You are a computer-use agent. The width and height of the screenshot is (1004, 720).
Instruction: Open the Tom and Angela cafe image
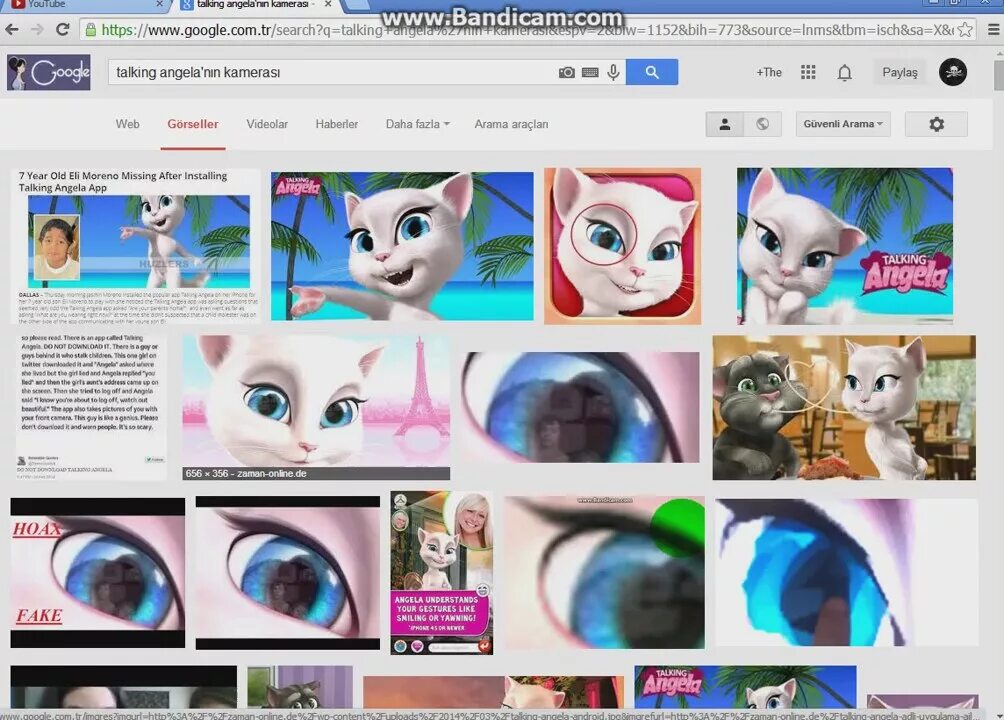tap(844, 407)
